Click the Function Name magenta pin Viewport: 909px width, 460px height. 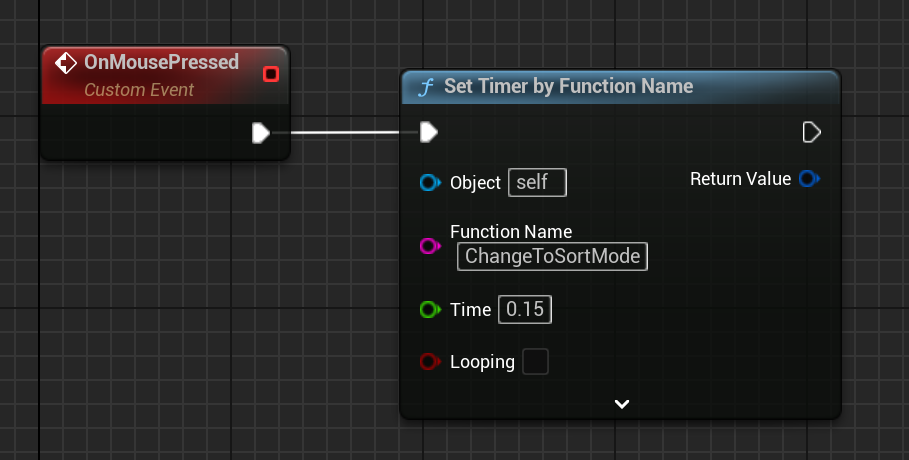pyautogui.click(x=430, y=246)
